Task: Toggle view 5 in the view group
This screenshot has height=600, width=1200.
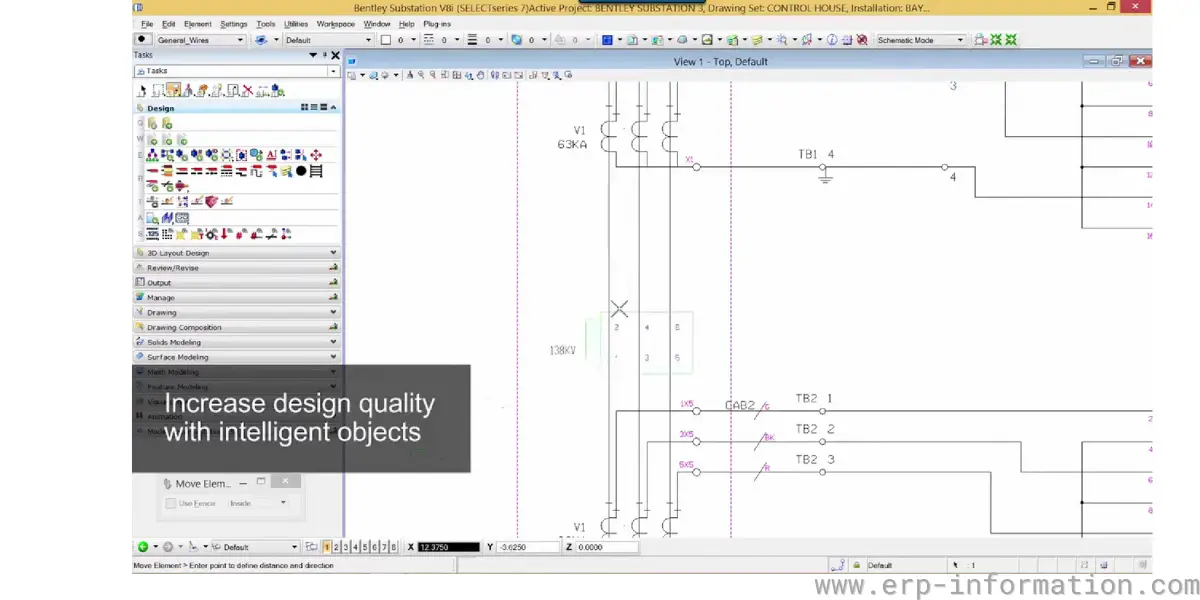Action: tap(365, 547)
